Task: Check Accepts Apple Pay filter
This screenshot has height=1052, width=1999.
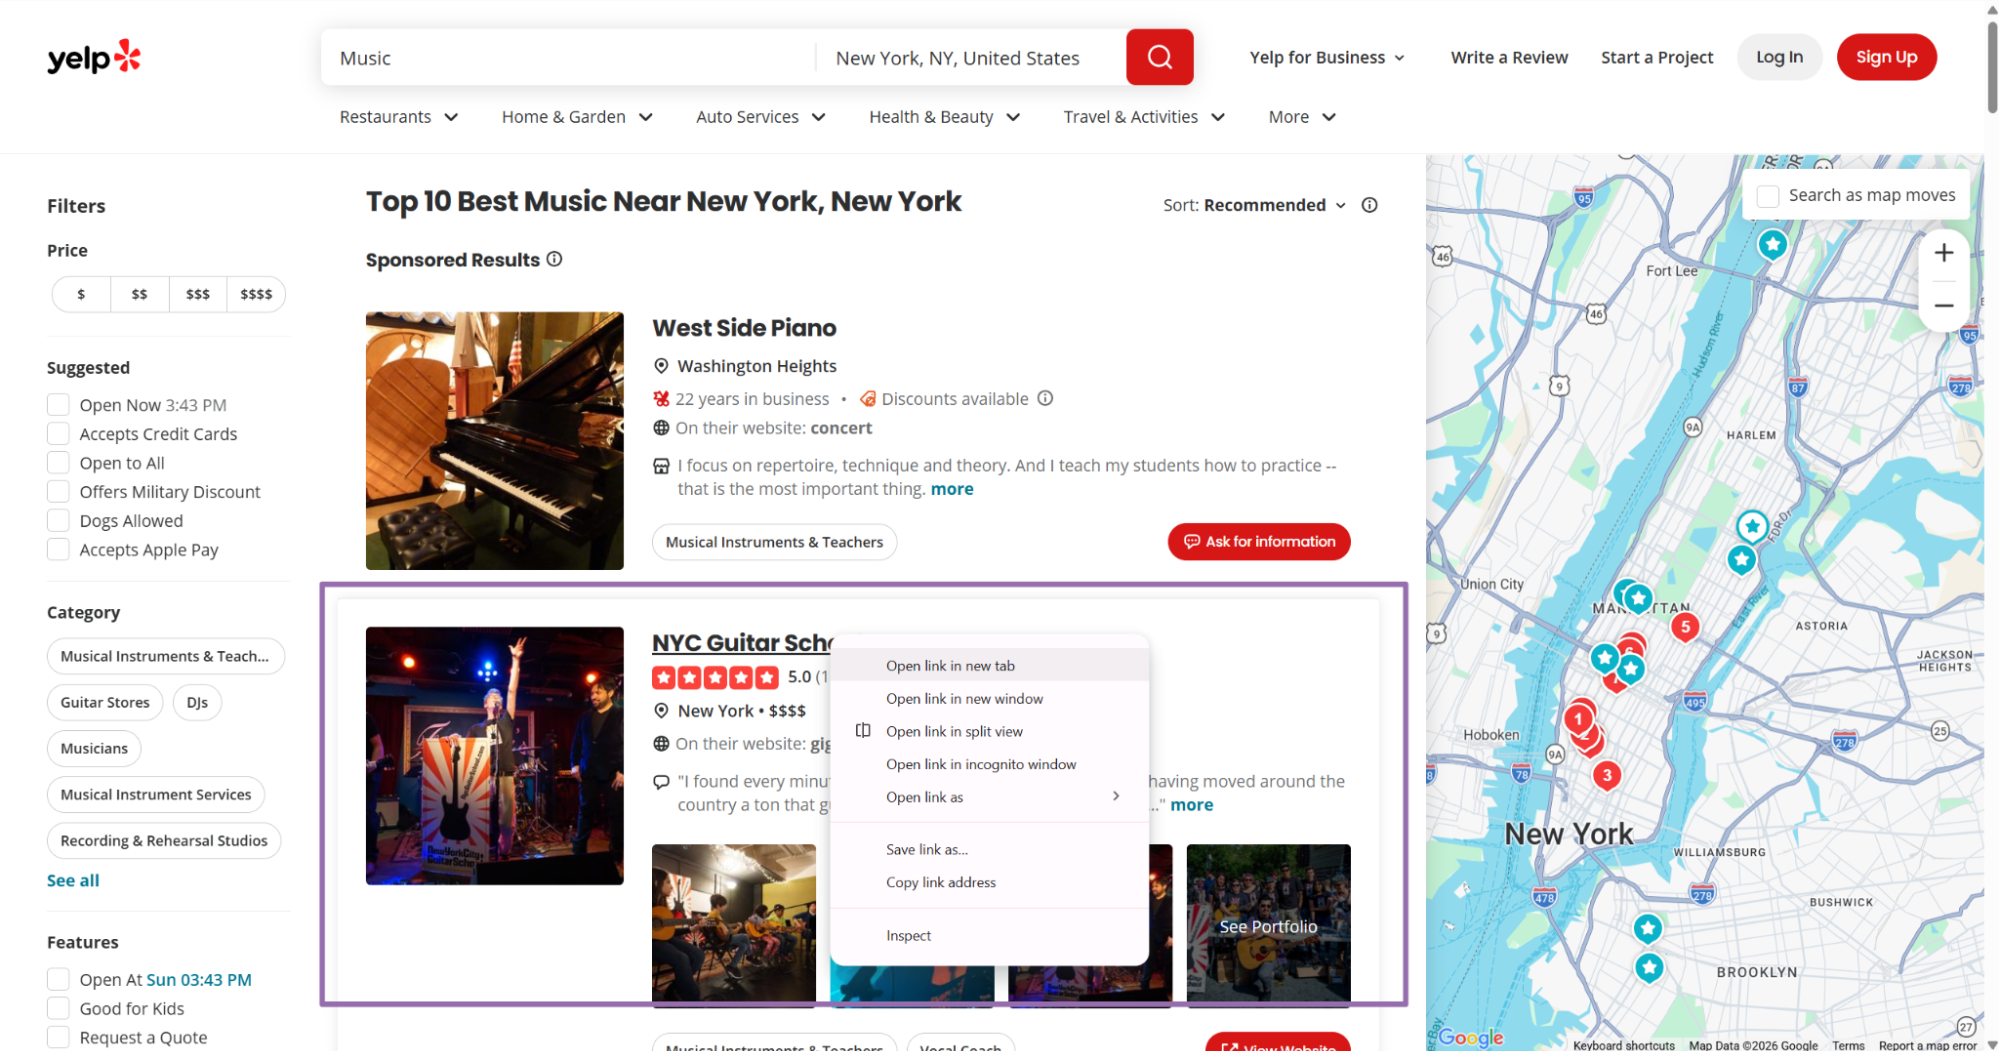Action: point(58,550)
